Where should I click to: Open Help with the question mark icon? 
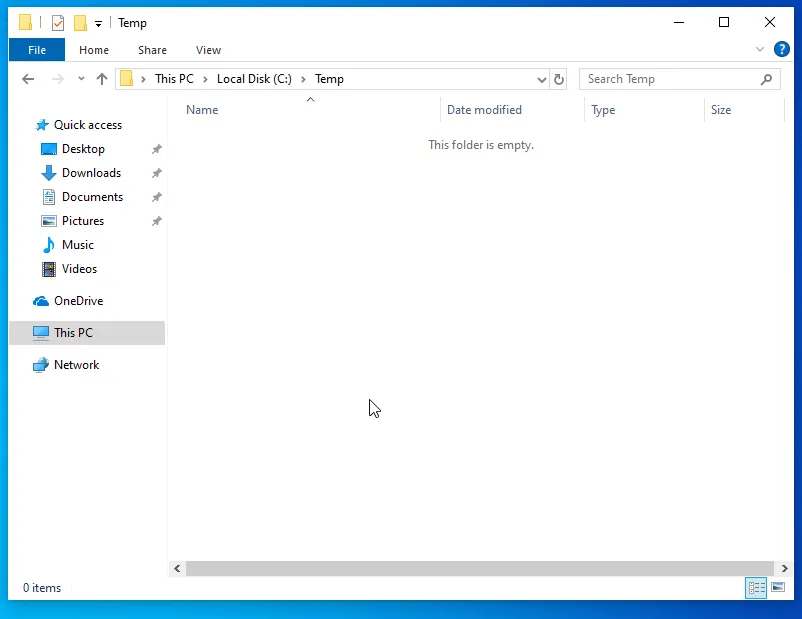pos(782,49)
